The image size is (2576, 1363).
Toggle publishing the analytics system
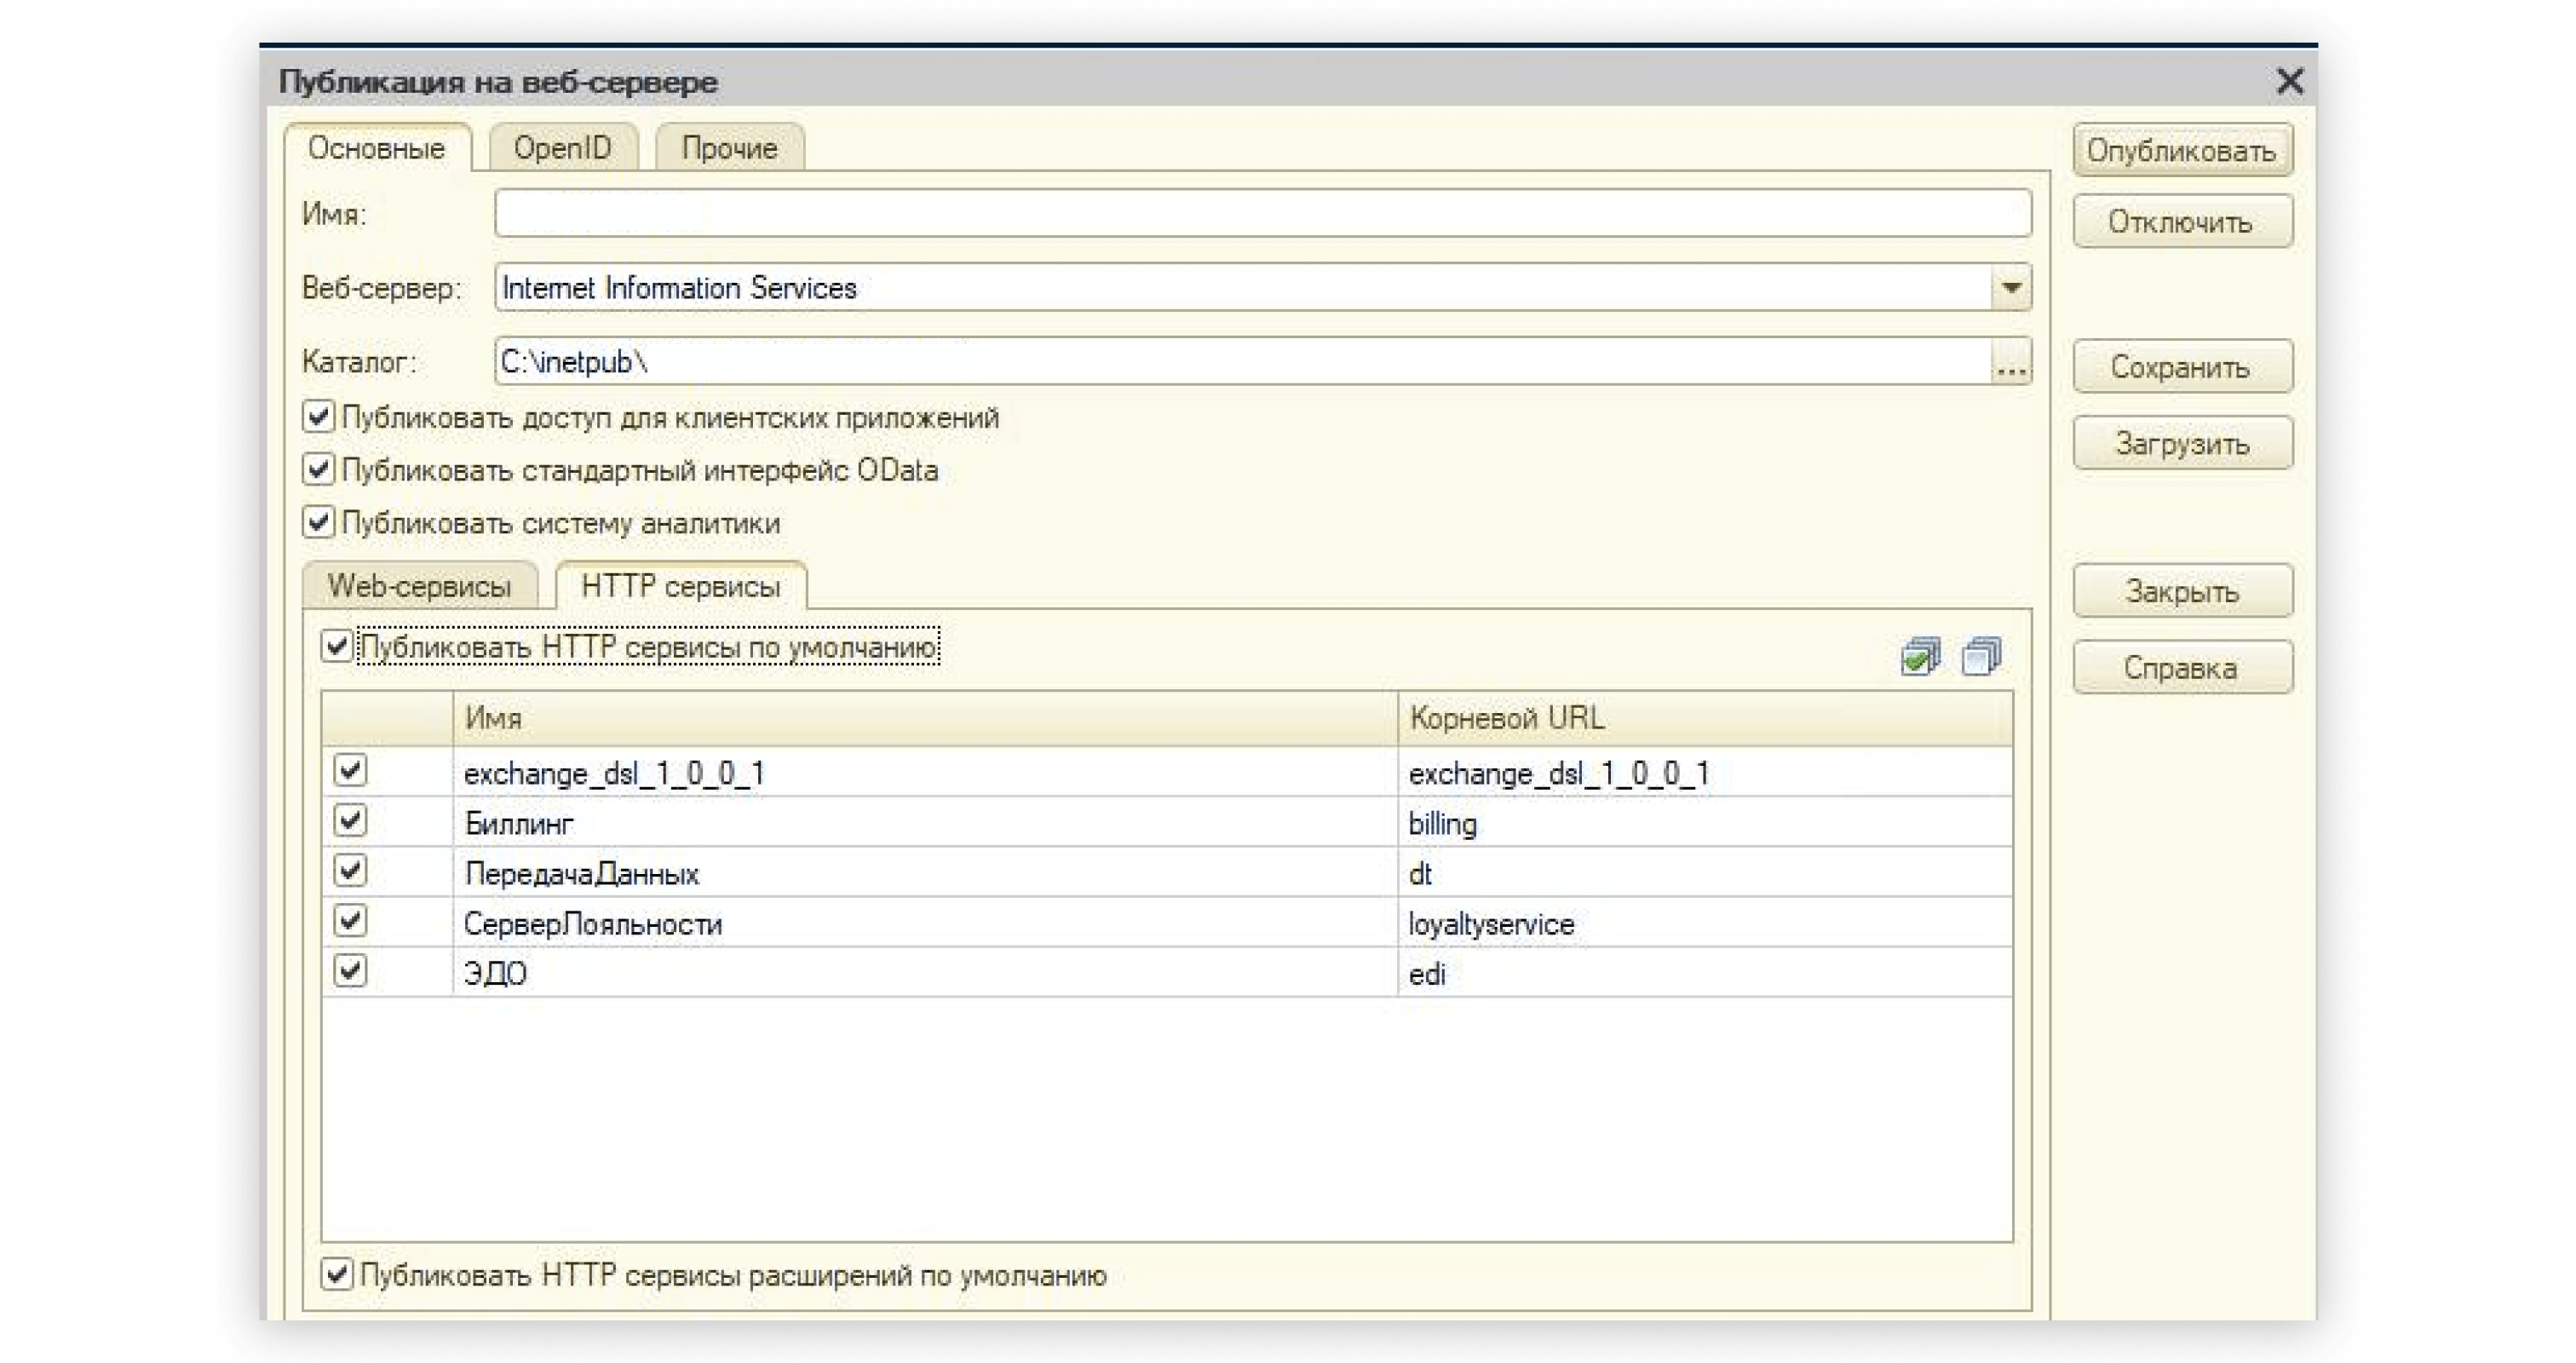318,522
